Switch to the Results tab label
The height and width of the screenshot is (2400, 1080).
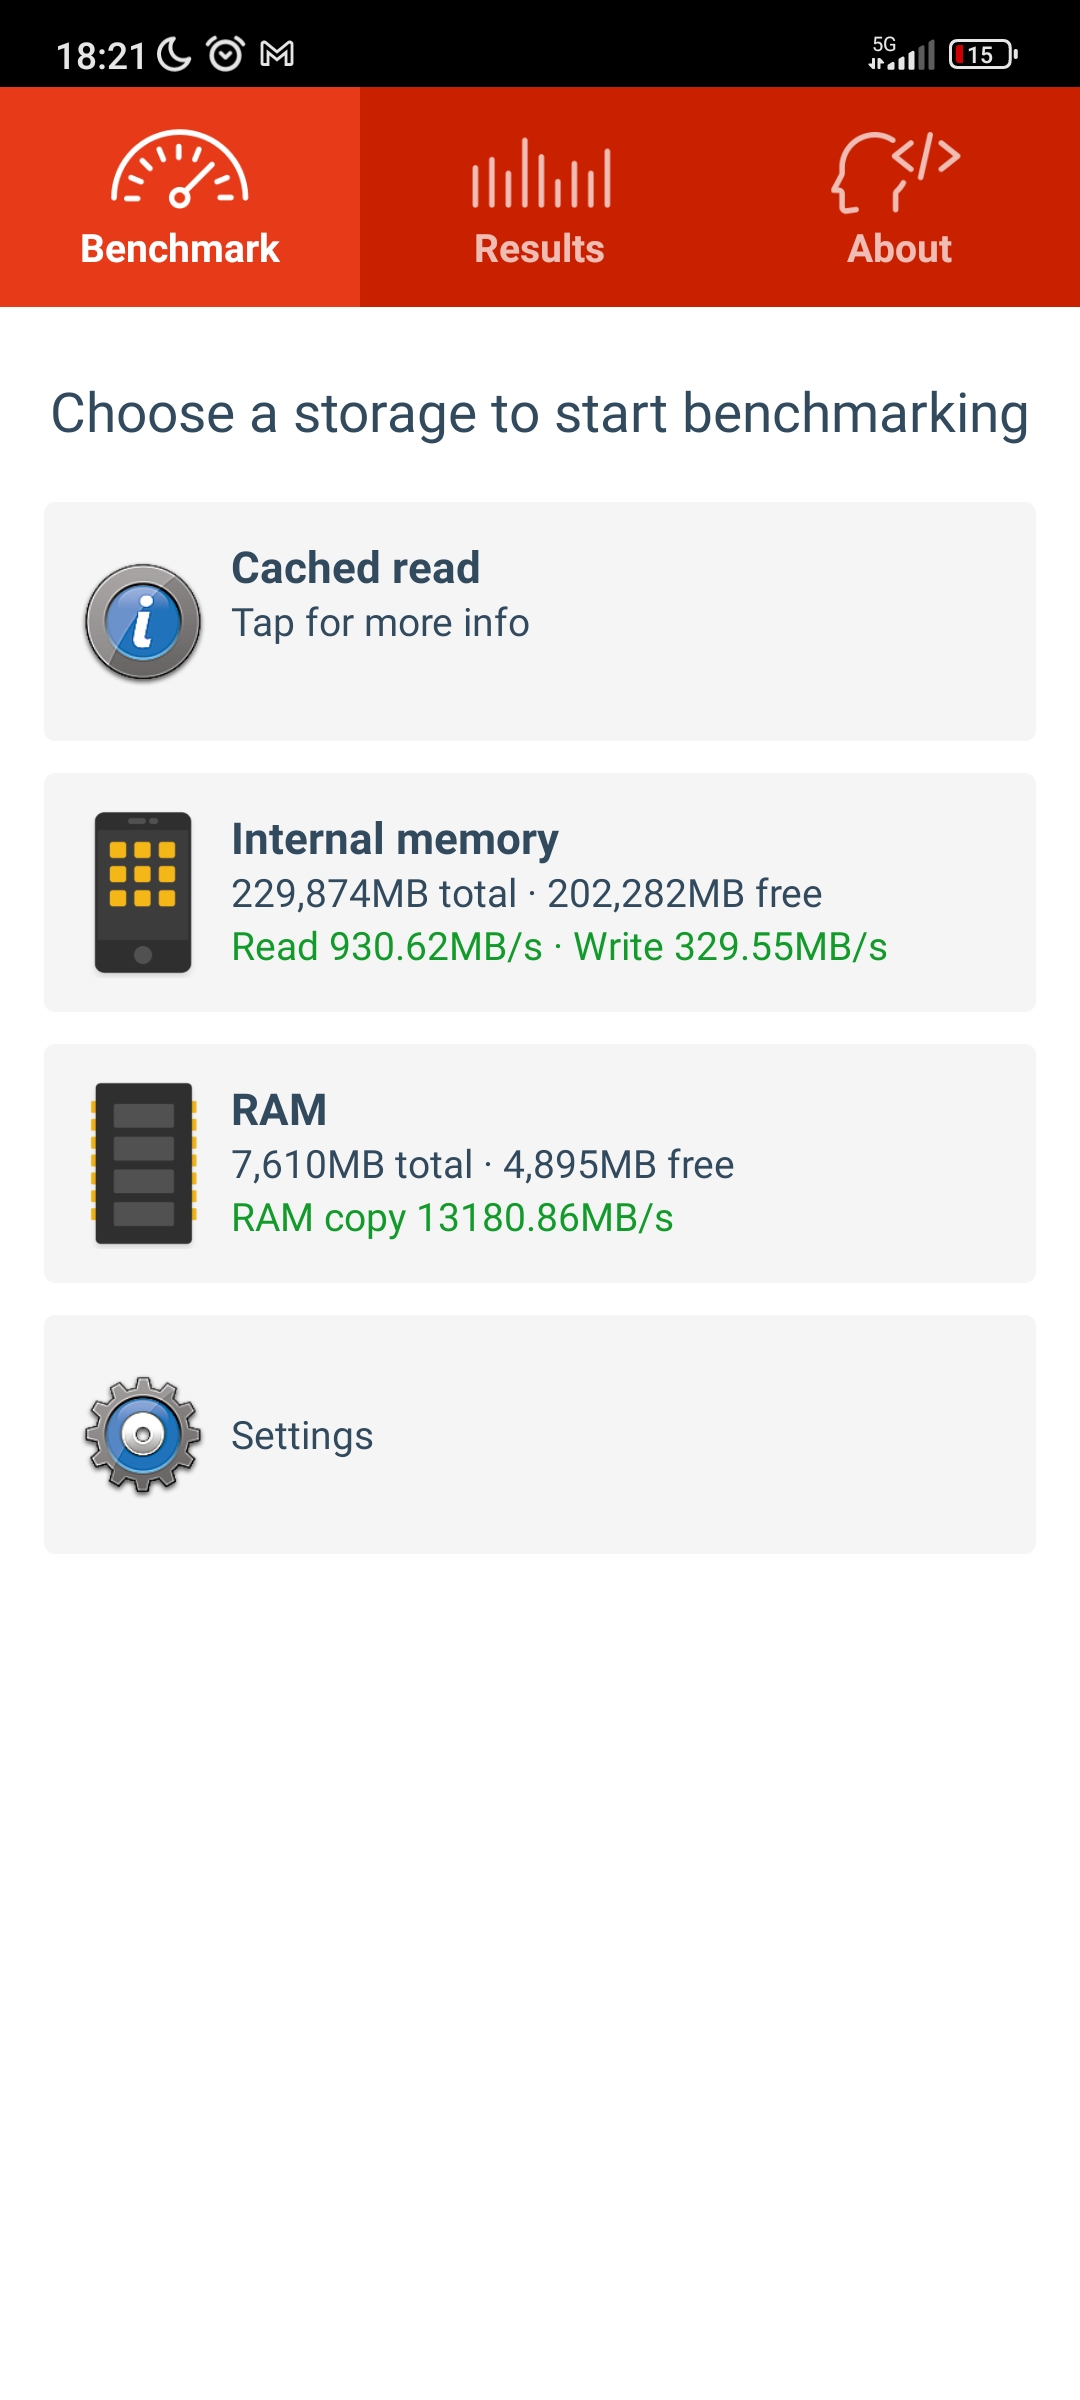pos(540,249)
